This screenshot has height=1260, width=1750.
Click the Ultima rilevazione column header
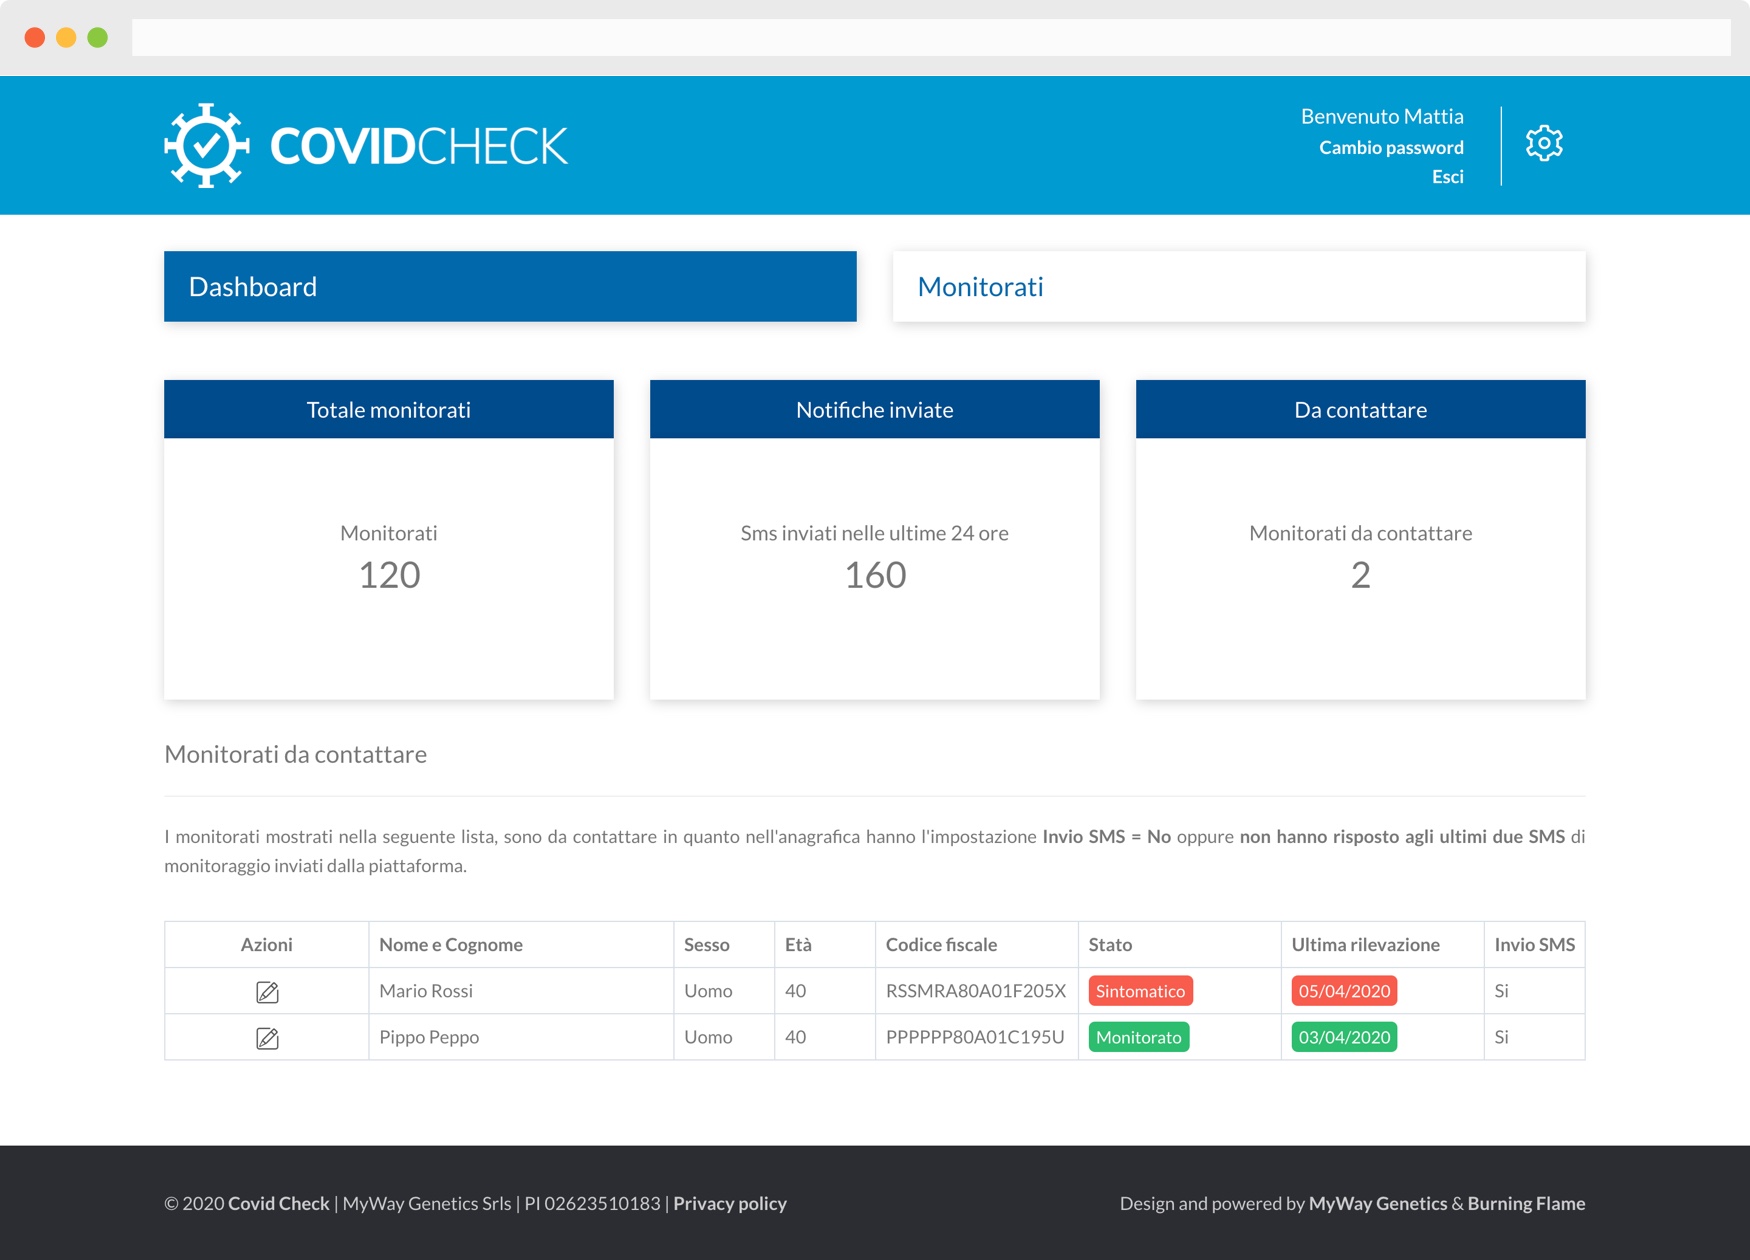(1383, 944)
